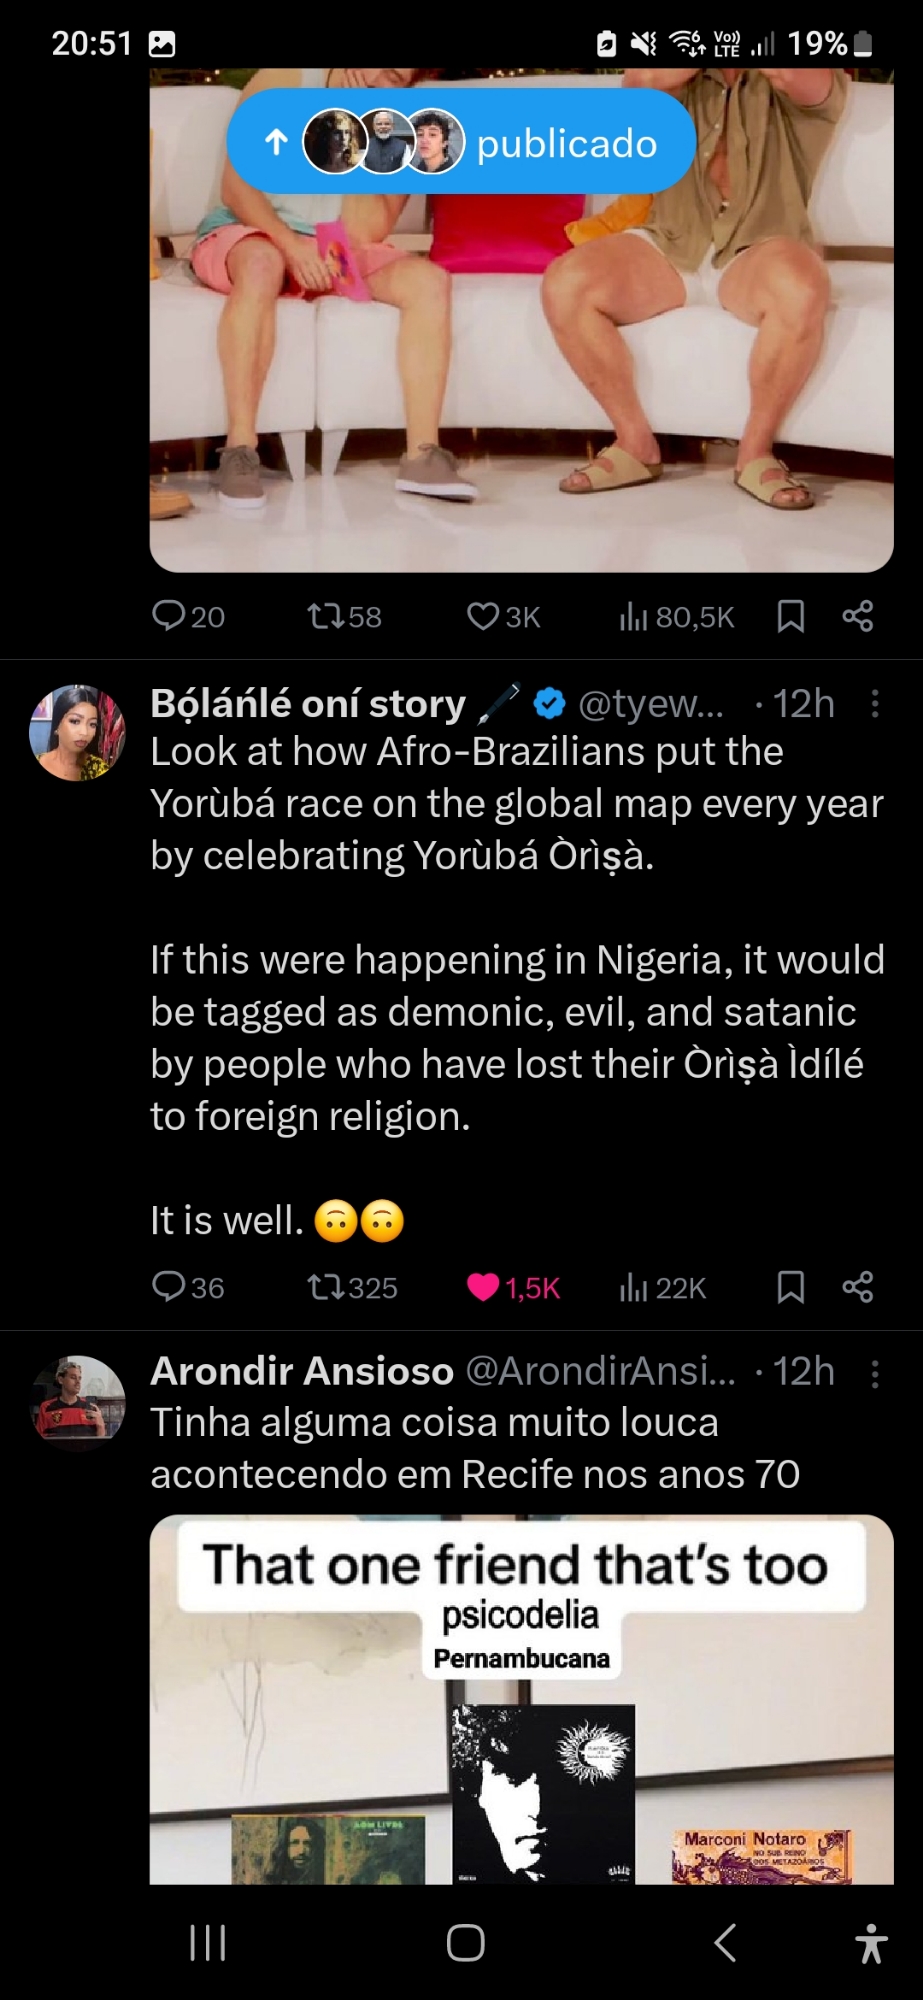Open Bọ́láńlé oní story profile avatar
Viewport: 923px width, 2000px height.
pos(78,732)
